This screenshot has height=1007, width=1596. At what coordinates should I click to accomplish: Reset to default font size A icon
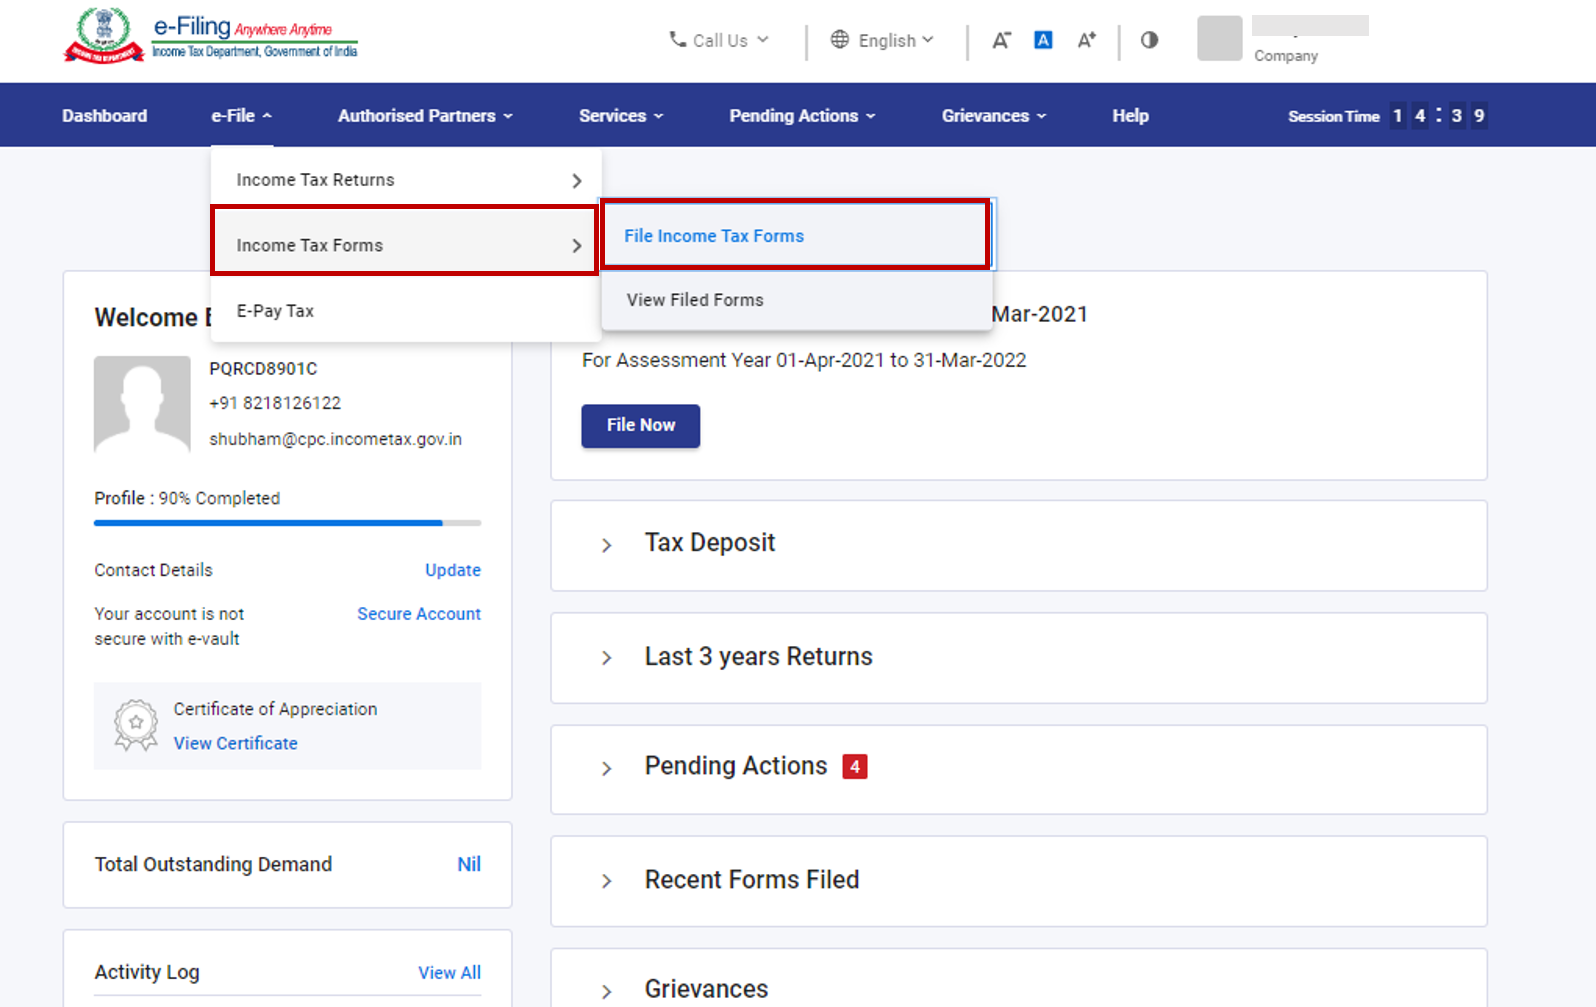[1043, 40]
